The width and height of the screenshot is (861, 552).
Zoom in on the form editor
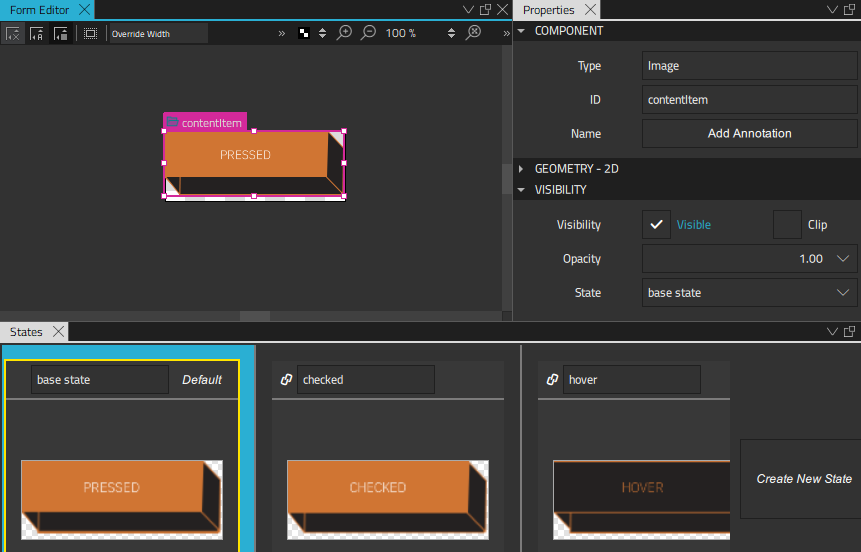[344, 33]
